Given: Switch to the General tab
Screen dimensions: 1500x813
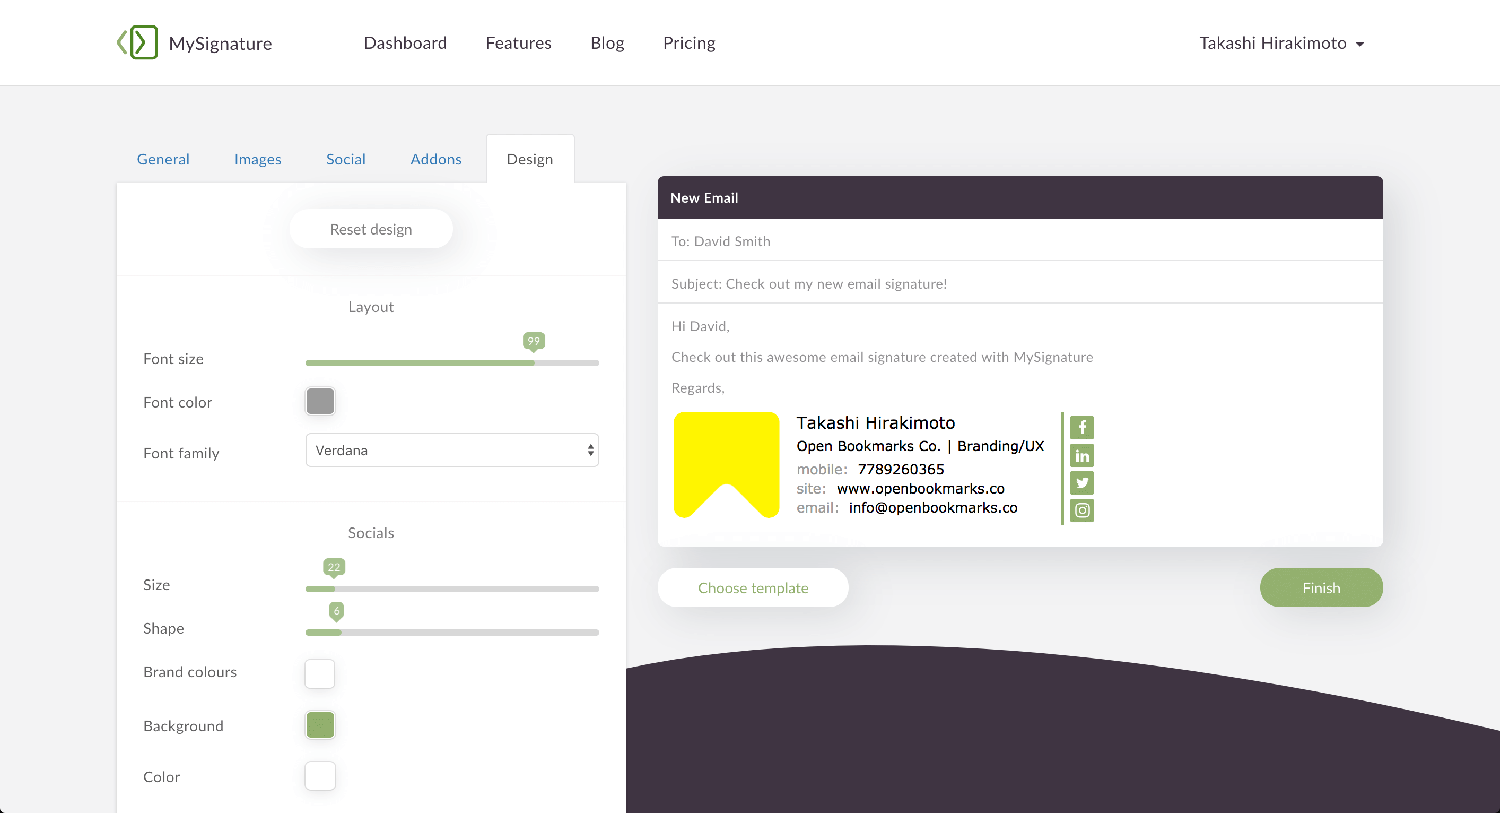Looking at the screenshot, I should pyautogui.click(x=163, y=159).
